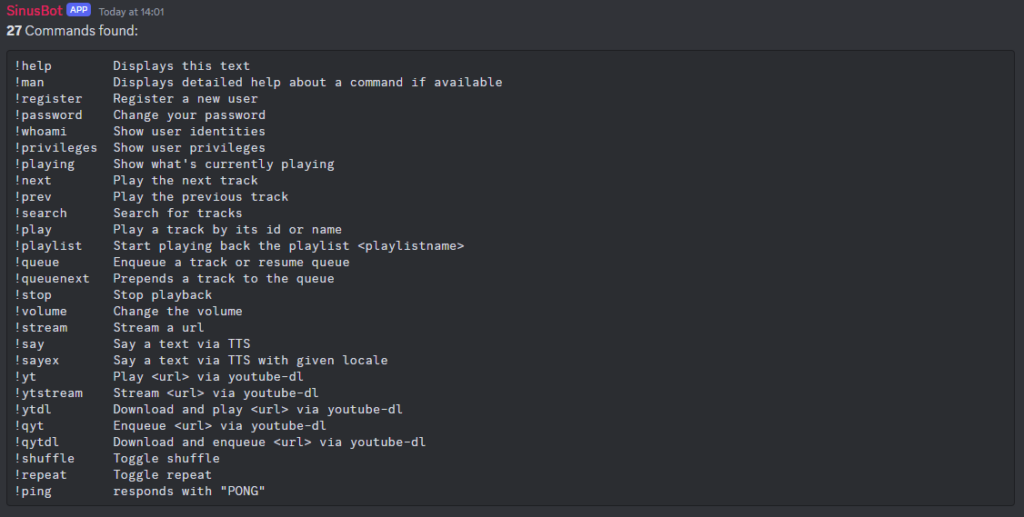Click the !search command text
The width and height of the screenshot is (1024, 517).
[41, 213]
